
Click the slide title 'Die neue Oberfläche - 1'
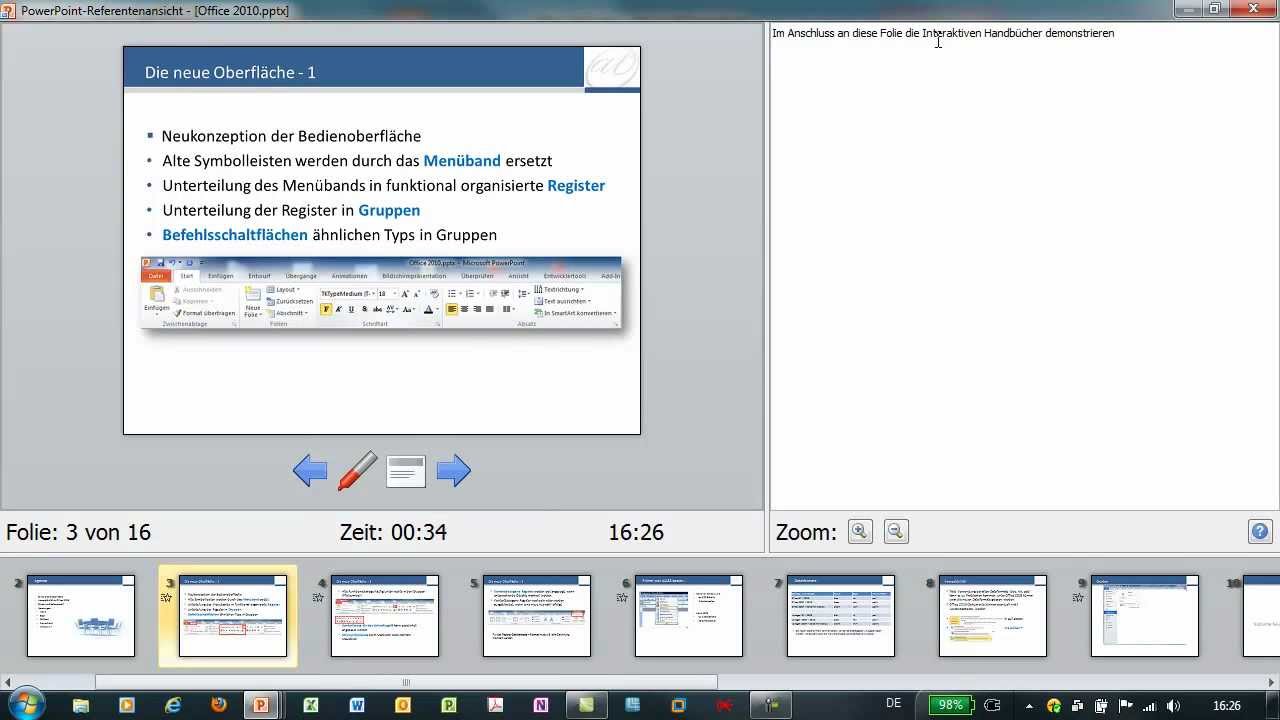[230, 72]
